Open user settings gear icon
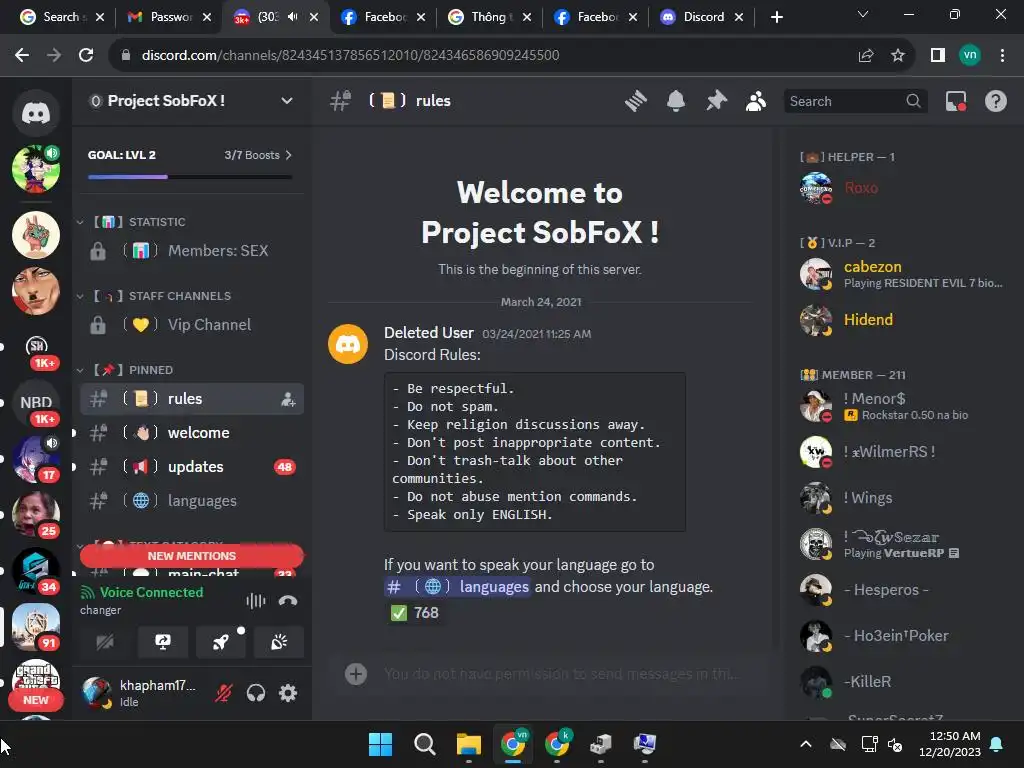1024x768 pixels. (x=288, y=693)
